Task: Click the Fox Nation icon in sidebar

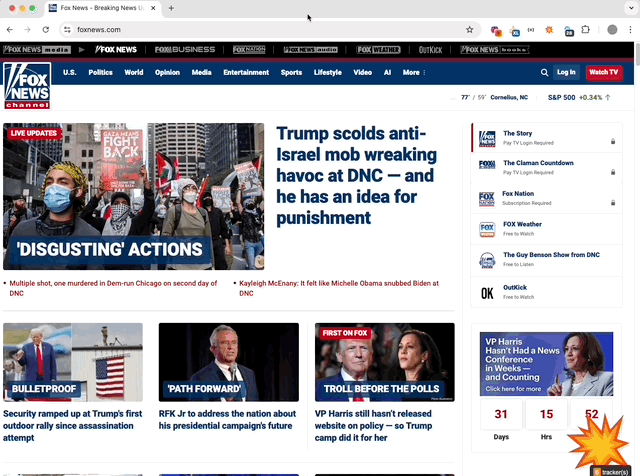Action: 487,199
